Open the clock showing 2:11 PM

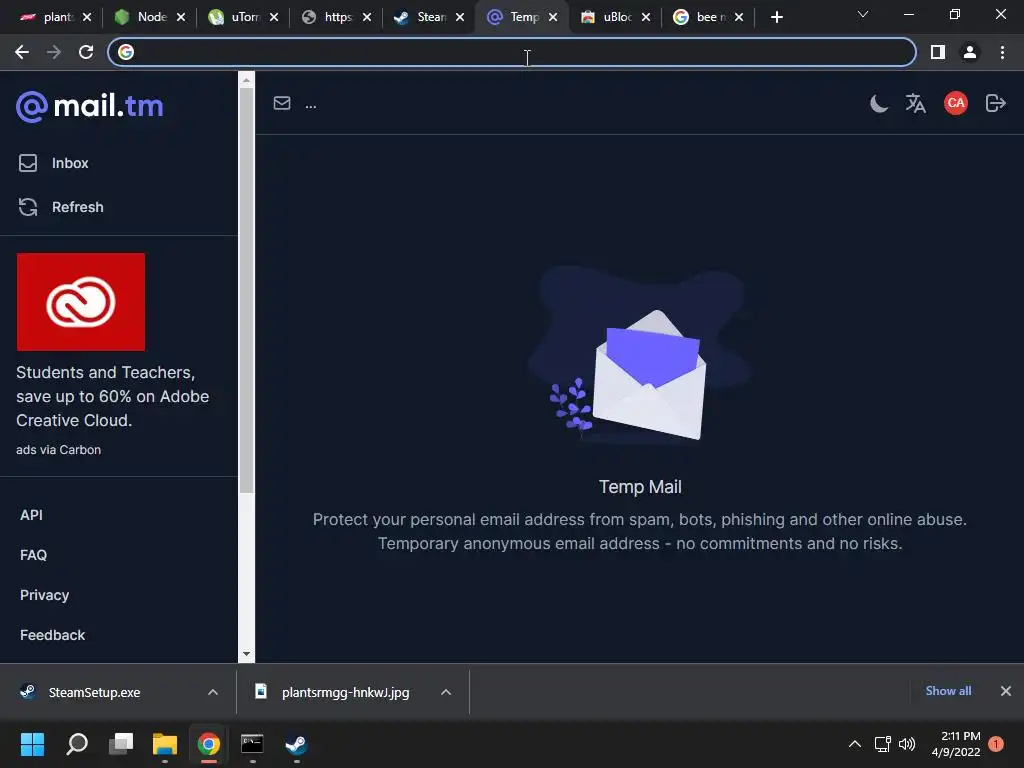click(x=956, y=744)
